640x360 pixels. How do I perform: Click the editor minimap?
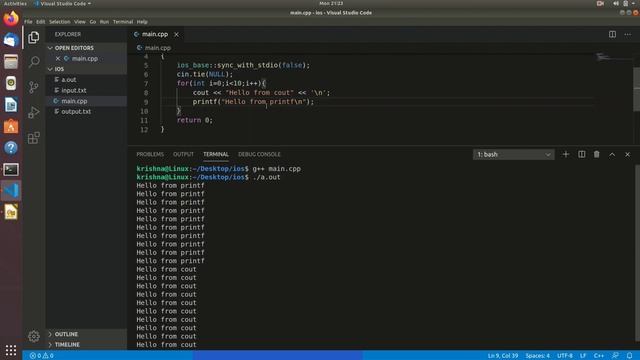613,58
